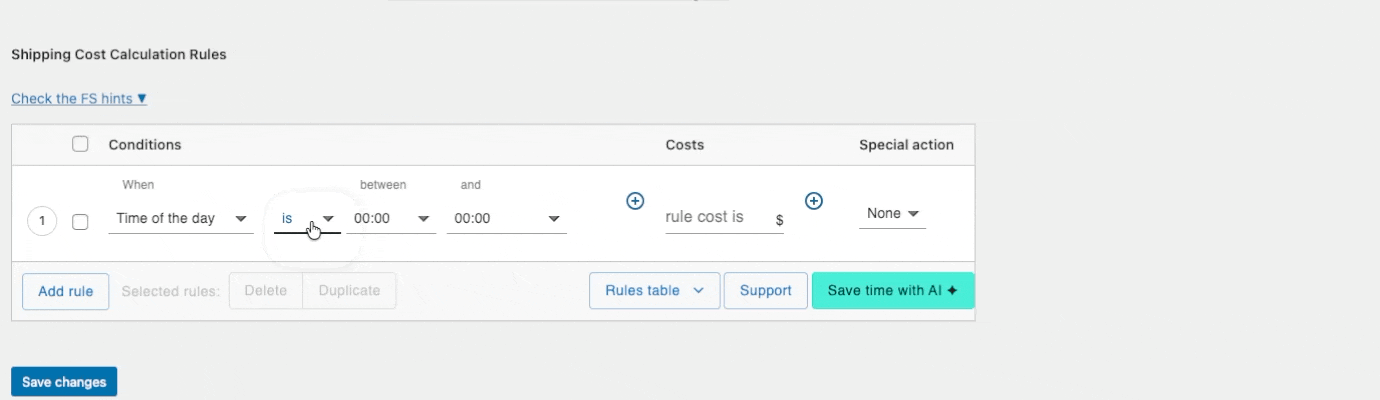Image resolution: width=1380 pixels, height=400 pixels.
Task: Click the plus icon next to rule cost
Action: (x=814, y=201)
